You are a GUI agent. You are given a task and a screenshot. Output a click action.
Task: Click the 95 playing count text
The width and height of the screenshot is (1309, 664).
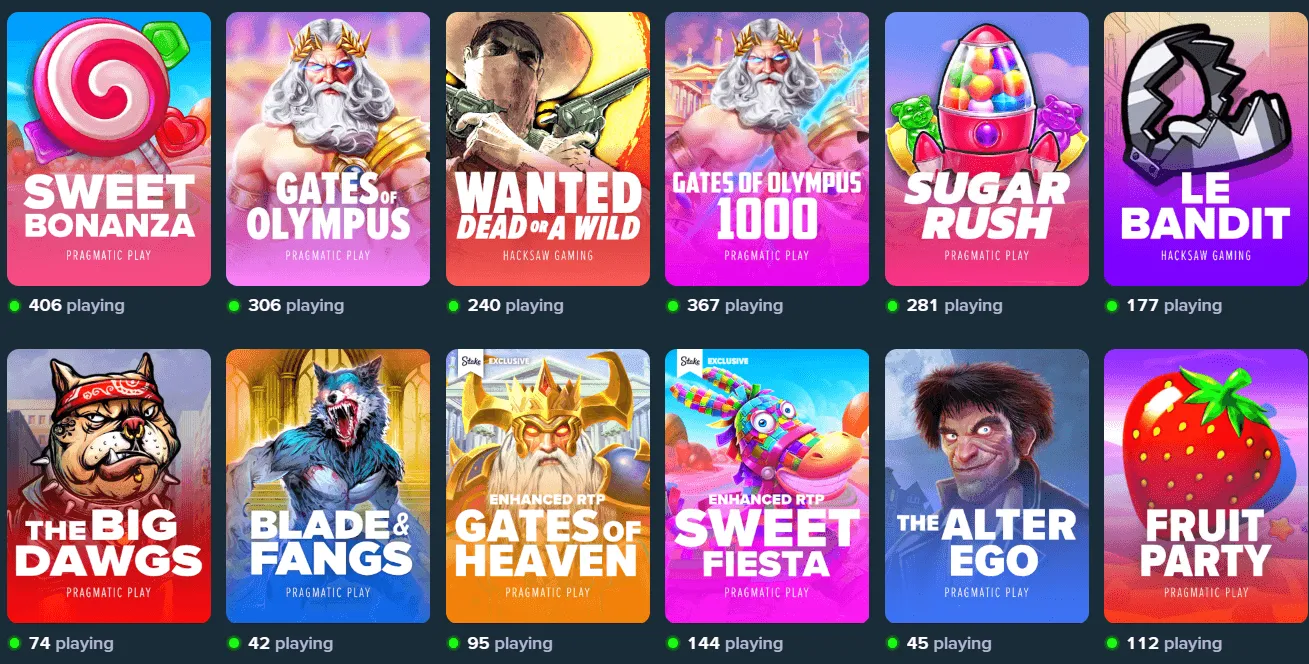click(510, 643)
